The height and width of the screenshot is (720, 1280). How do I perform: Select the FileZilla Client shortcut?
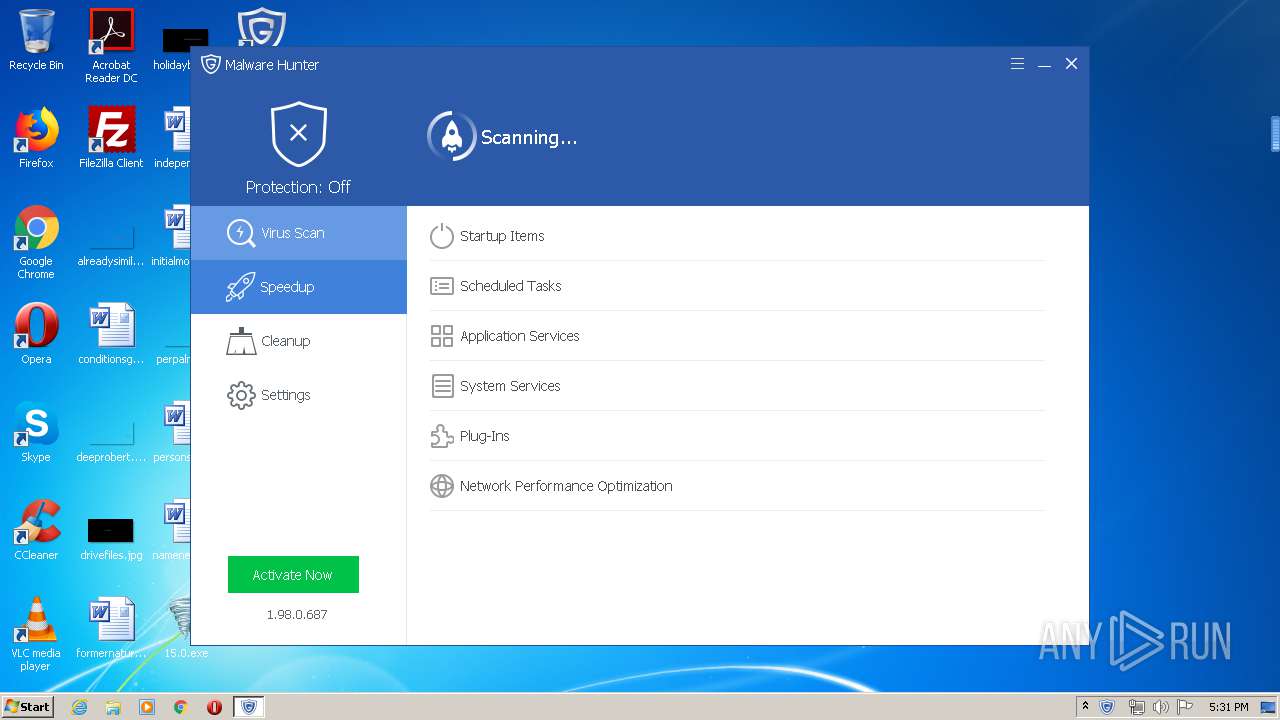(x=111, y=138)
